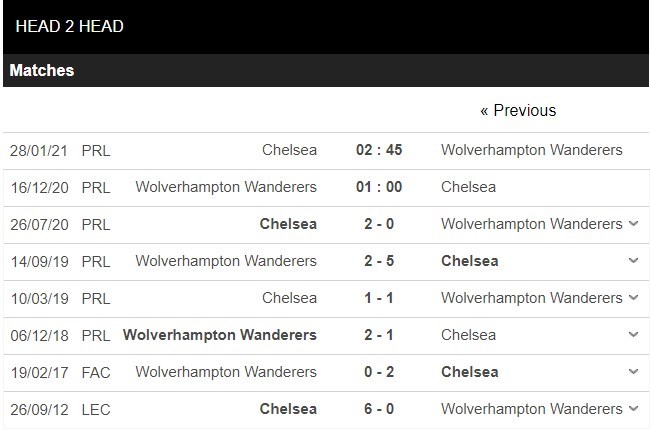Image resolution: width=650 pixels, height=431 pixels.
Task: Expand the 26/07/20 Chelsea 2-0 match row
Action: (632, 224)
